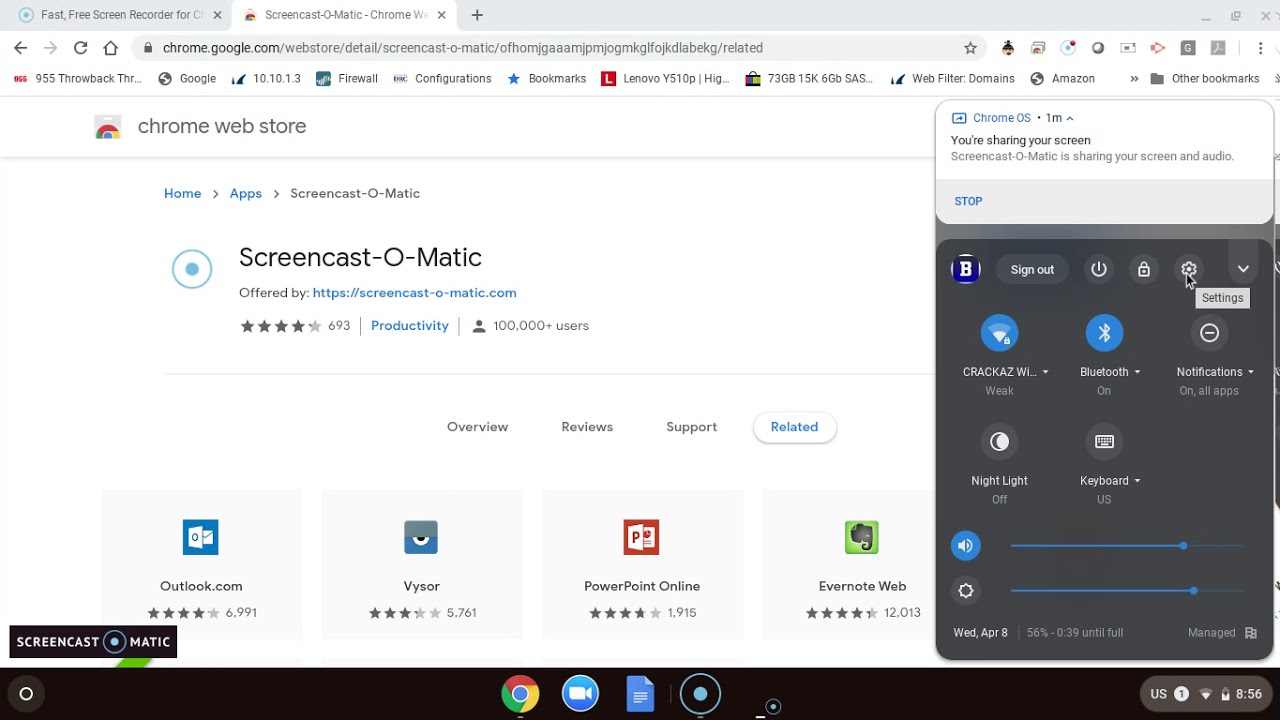Reload the current page
This screenshot has width=1280, height=720.
tap(80, 48)
